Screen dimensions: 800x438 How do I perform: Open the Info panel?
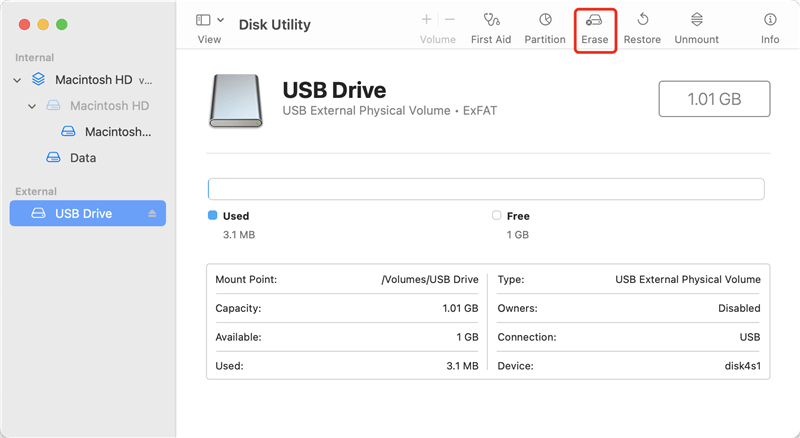coord(770,20)
